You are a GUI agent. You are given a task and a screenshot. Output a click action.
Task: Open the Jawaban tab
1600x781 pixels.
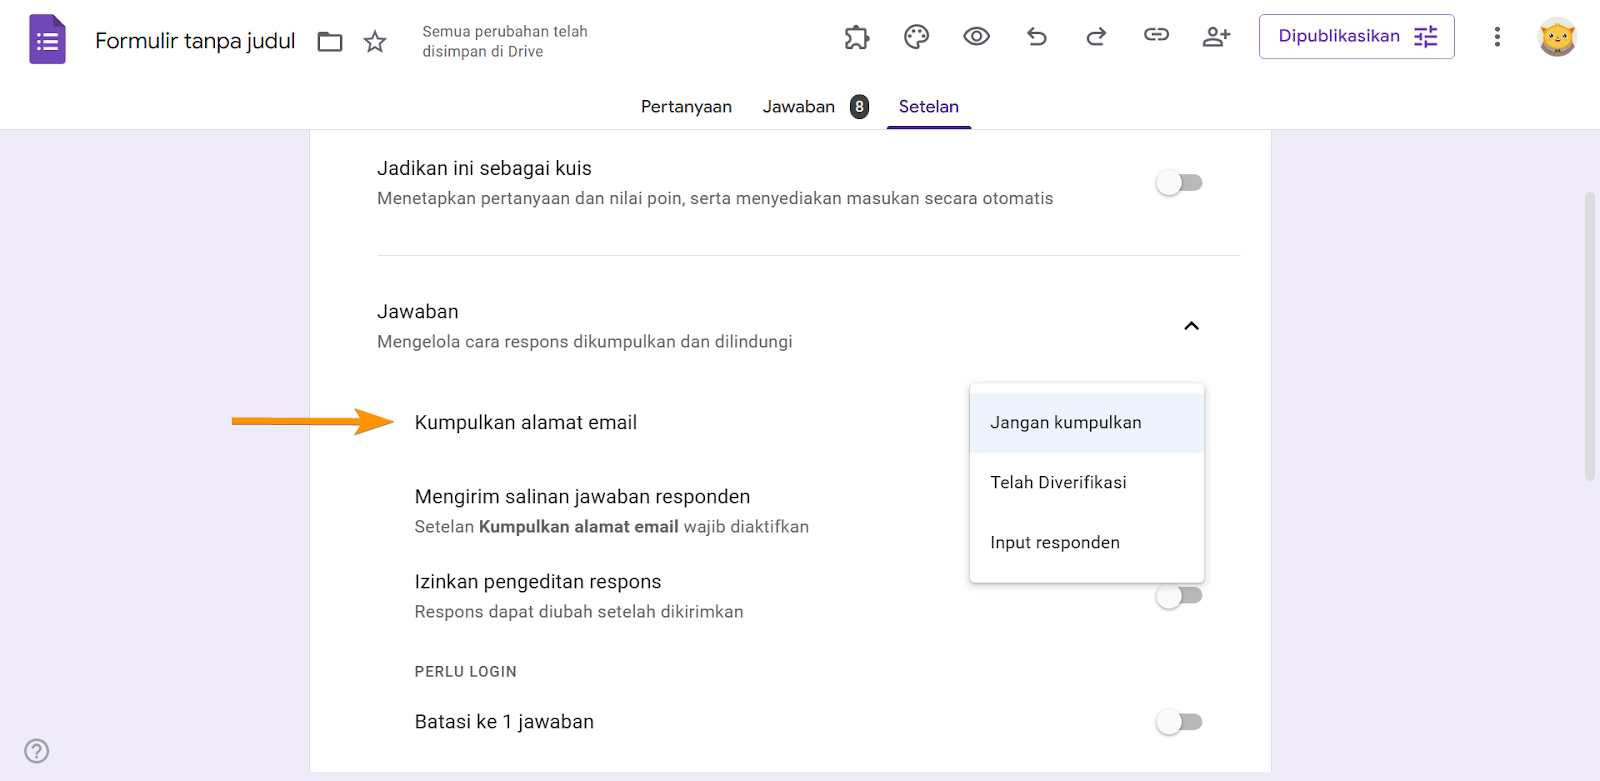click(799, 107)
